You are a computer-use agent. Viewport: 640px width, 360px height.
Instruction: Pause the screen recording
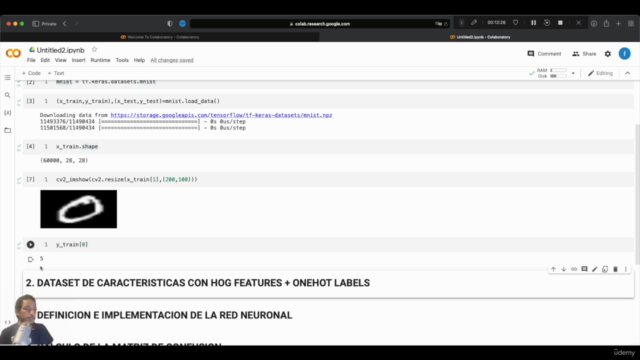point(533,23)
